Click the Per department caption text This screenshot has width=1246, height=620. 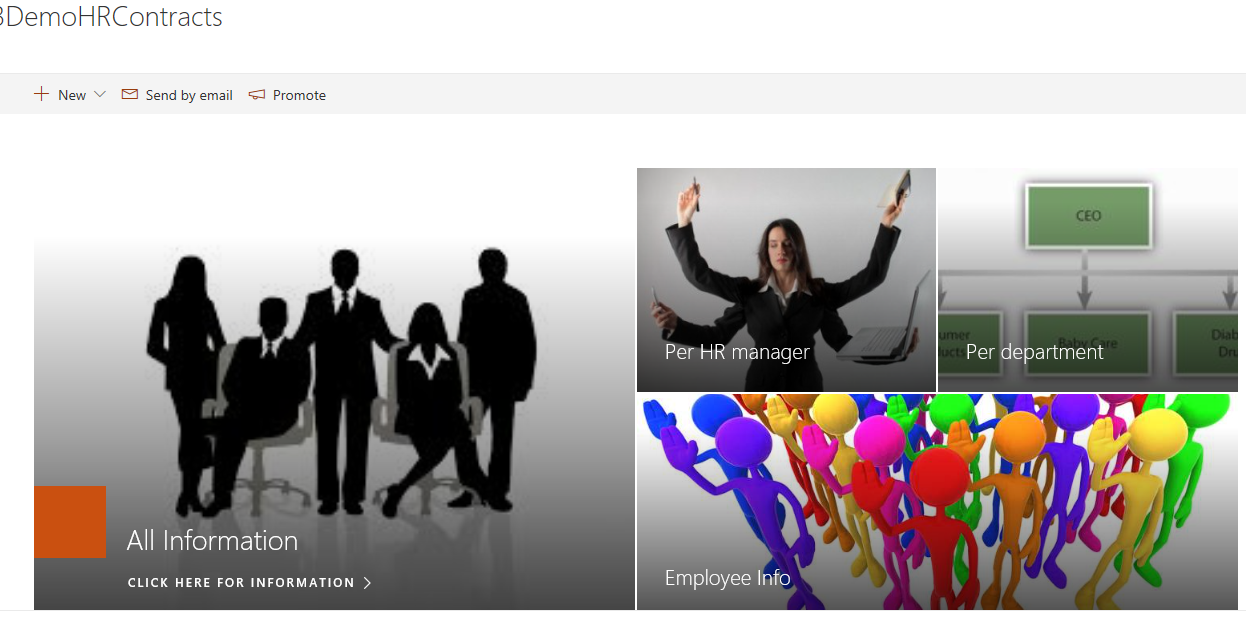pyautogui.click(x=1035, y=352)
